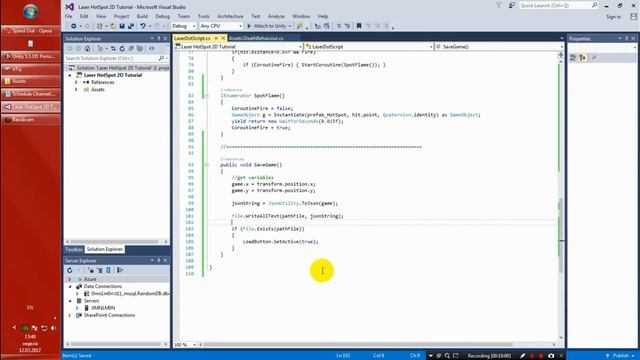Screen dimensions: 640x360
Task: Open the Debug menu
Action: (x=162, y=16)
